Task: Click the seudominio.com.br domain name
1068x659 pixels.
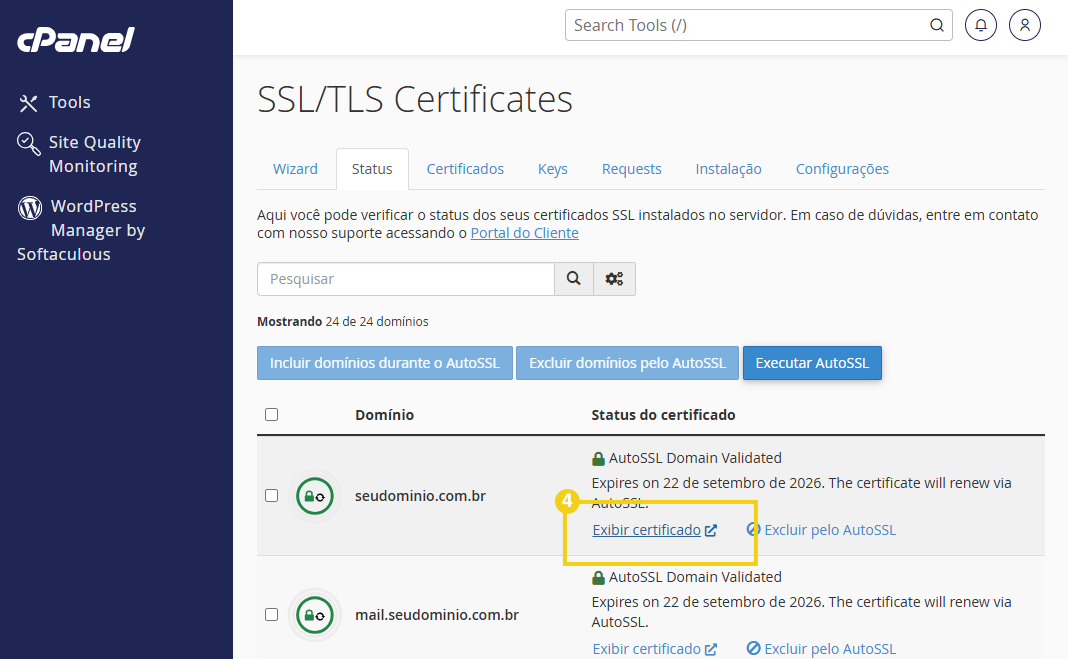Action: (420, 496)
